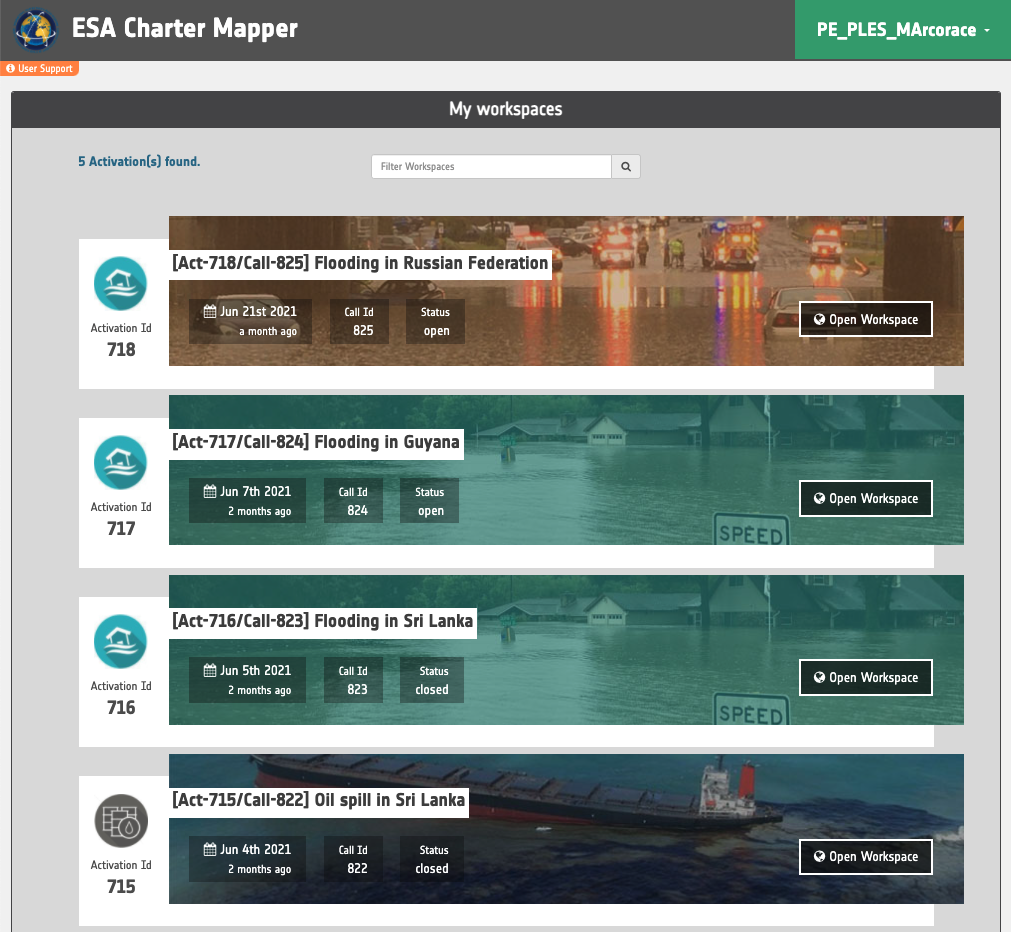Click the Status closed box for Activation 715
The image size is (1011, 932).
(x=432, y=859)
